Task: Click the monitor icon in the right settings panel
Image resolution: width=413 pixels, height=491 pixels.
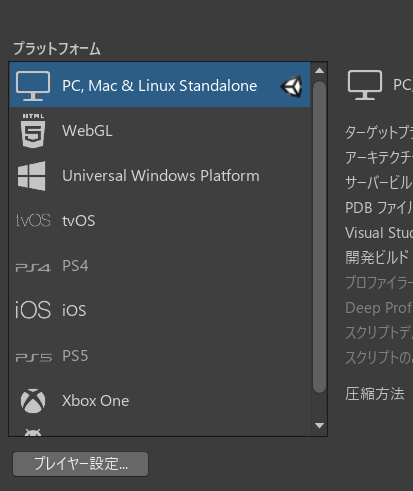Action: click(365, 85)
